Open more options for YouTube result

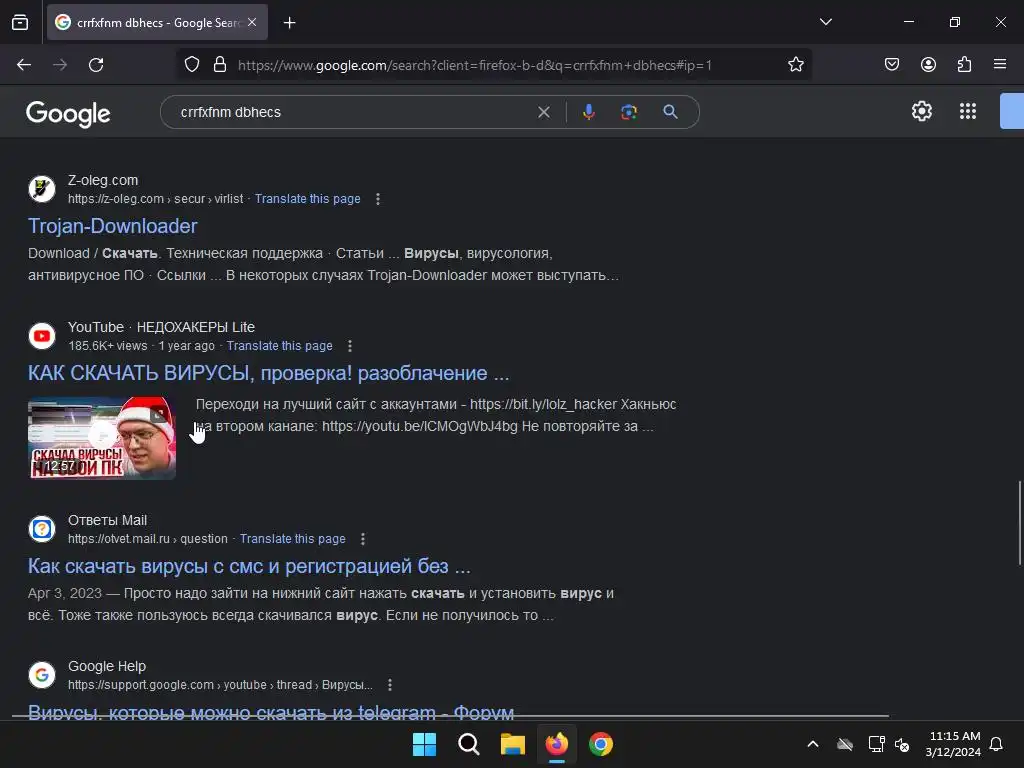[349, 346]
